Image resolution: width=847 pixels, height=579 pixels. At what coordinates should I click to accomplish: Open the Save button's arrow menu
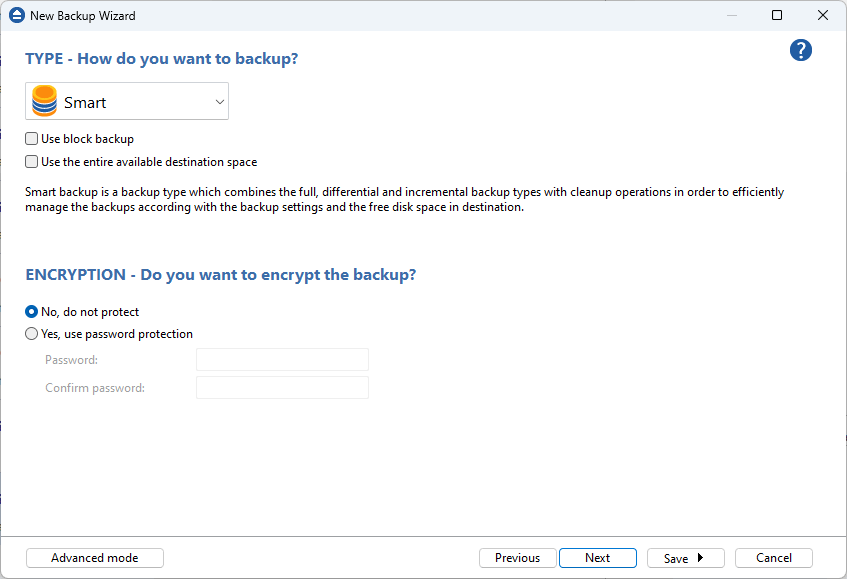[x=700, y=558]
